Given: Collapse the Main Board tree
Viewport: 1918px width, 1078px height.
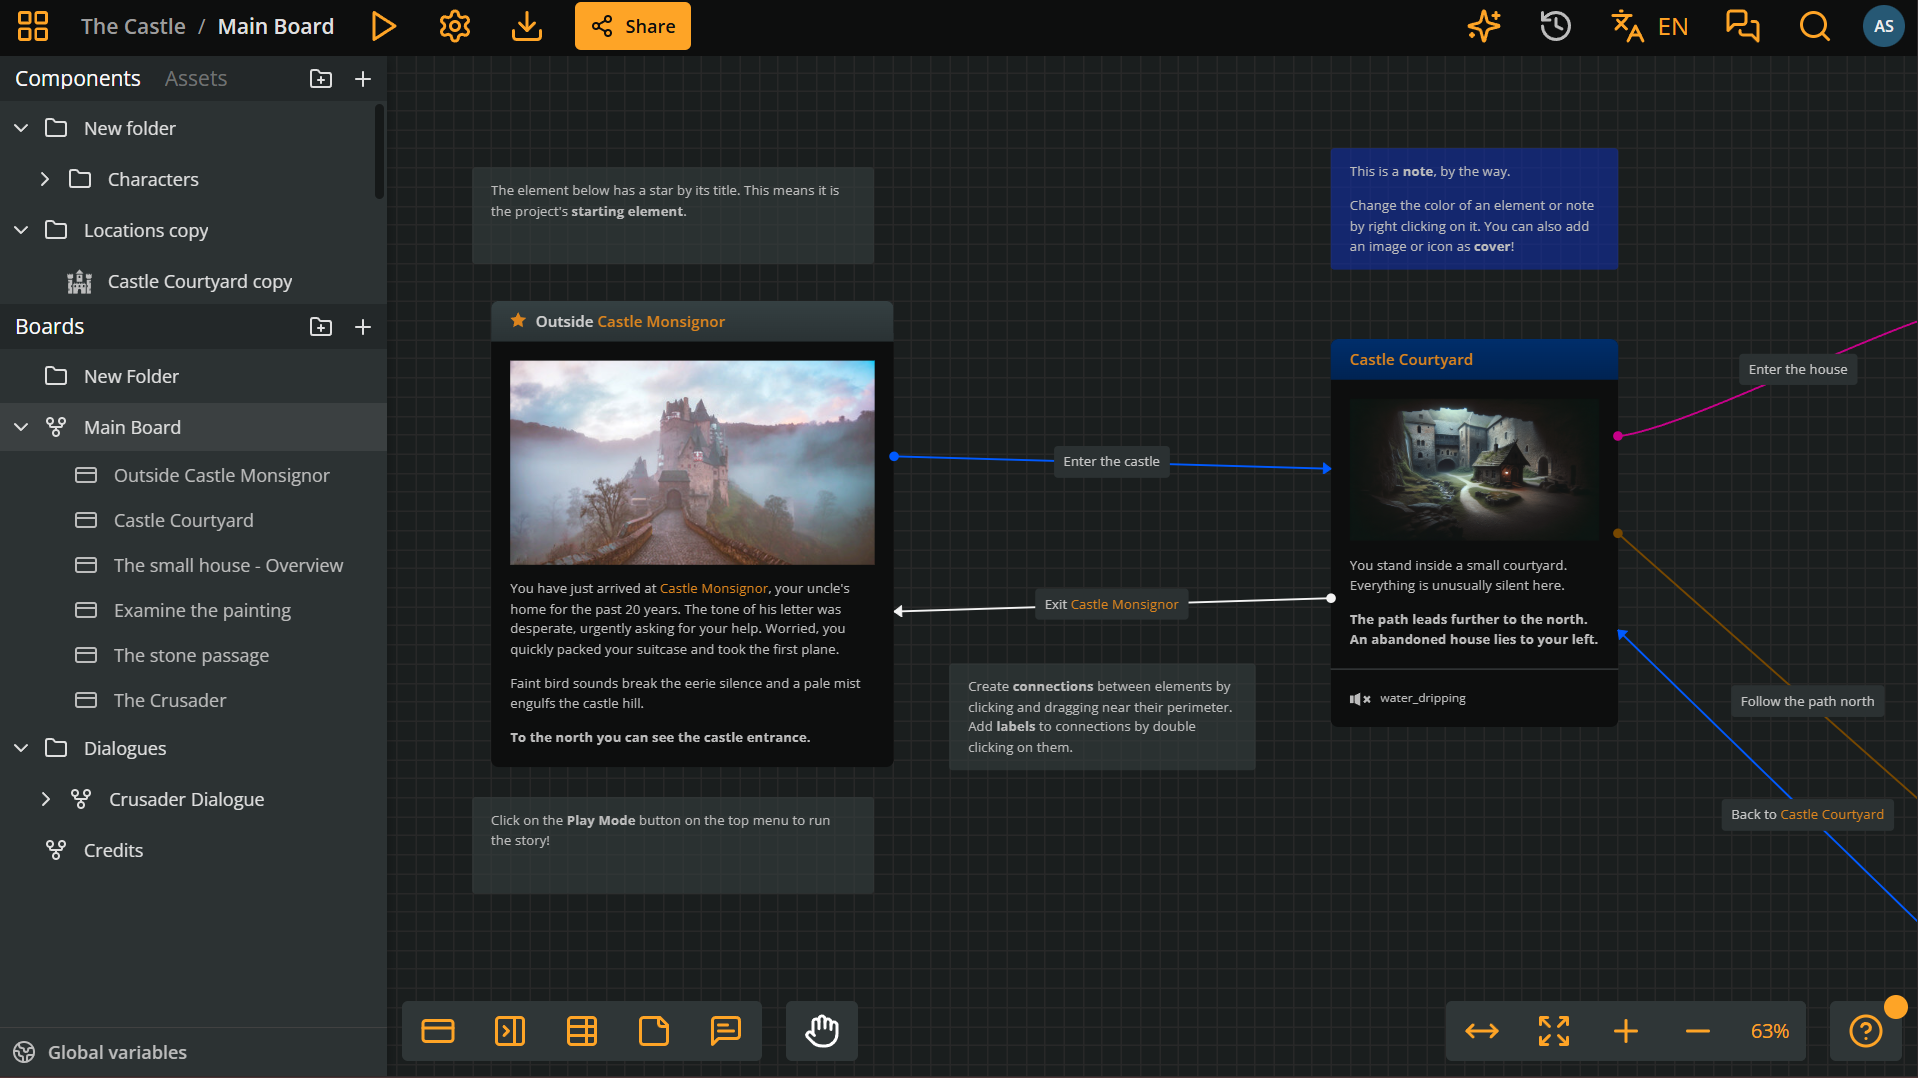Looking at the screenshot, I should click(x=20, y=427).
